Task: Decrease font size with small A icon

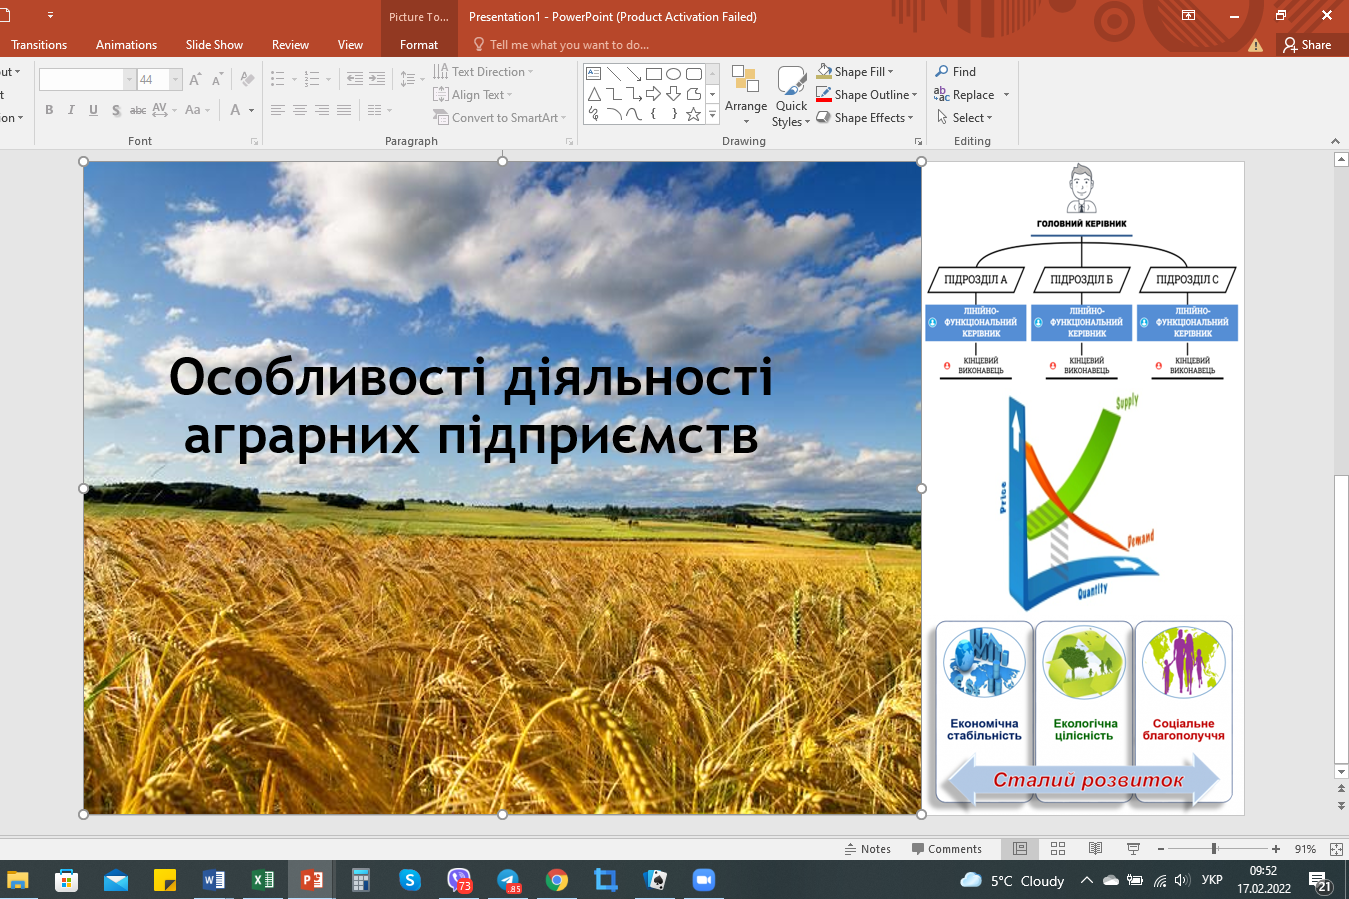Action: click(x=217, y=79)
